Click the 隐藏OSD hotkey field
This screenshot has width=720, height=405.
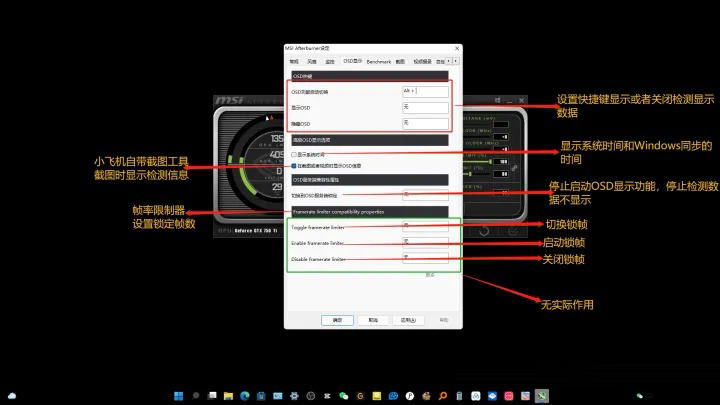[x=425, y=124]
